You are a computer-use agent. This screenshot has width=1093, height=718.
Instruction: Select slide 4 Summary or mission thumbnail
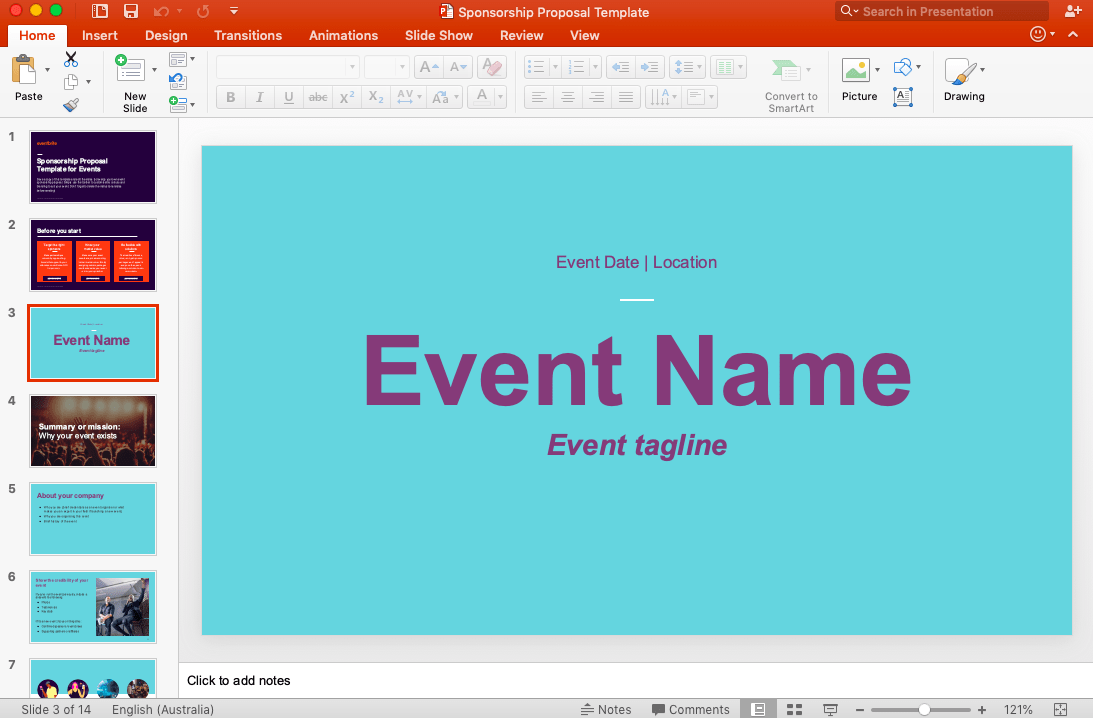click(92, 431)
